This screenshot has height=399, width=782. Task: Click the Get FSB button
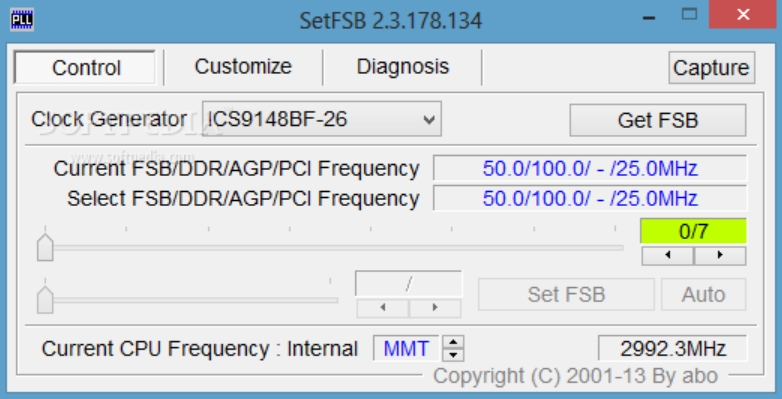657,120
